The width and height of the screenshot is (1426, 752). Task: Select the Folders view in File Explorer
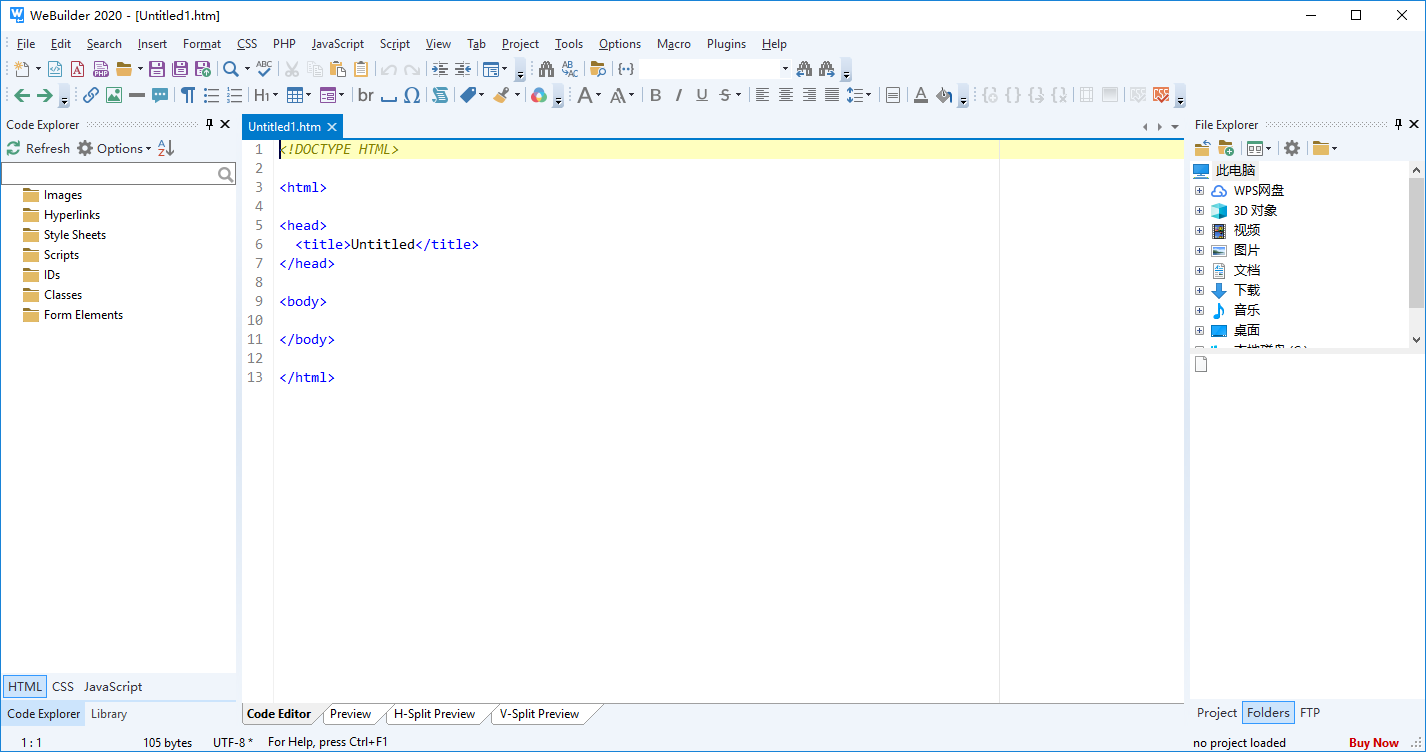1267,713
